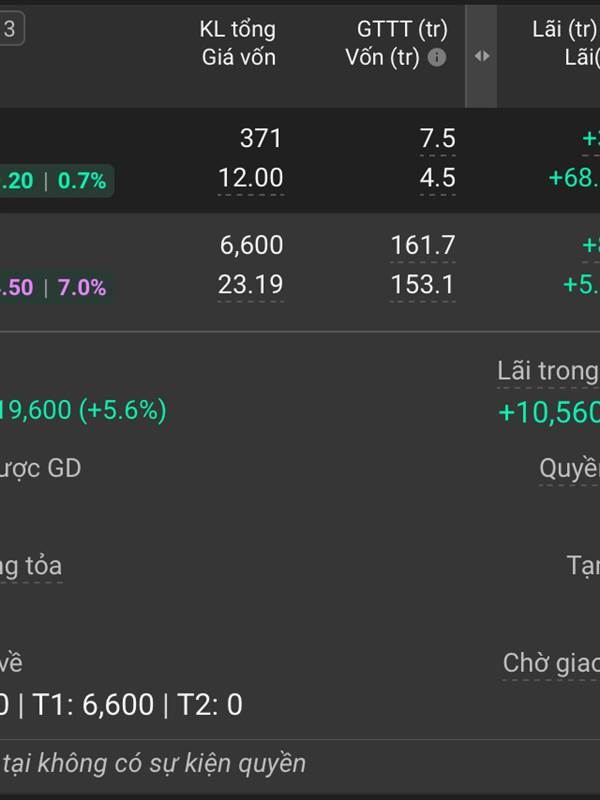Image resolution: width=600 pixels, height=800 pixels.
Task: Click the T1: 6,600 settlement text
Action: pos(94,705)
